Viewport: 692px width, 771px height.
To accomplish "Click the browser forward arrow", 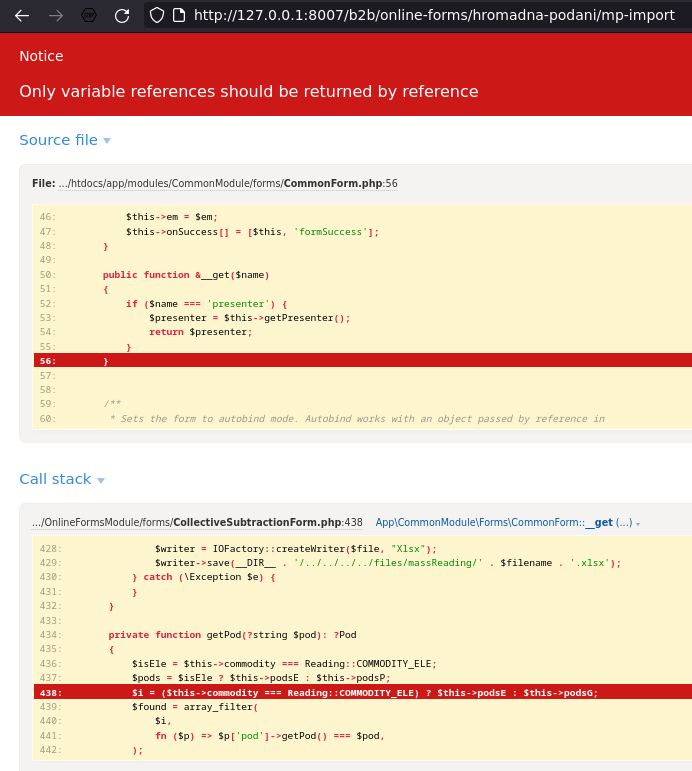I will point(56,15).
